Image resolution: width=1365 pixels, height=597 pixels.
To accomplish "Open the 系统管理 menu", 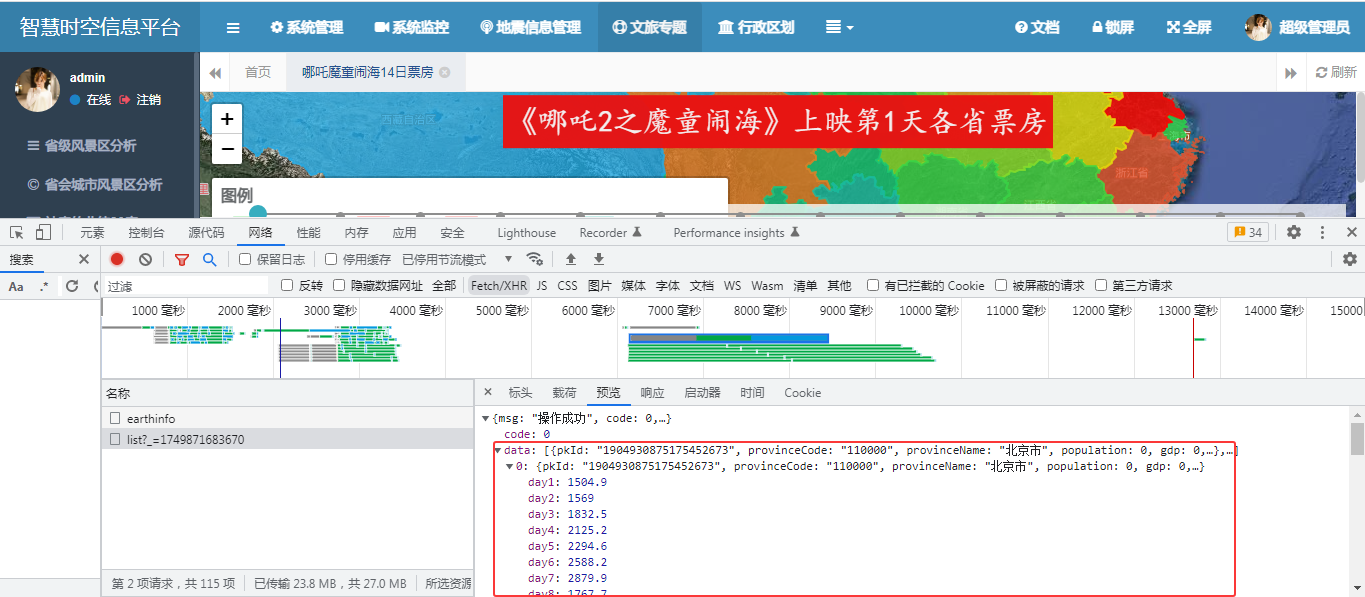I will pos(307,27).
